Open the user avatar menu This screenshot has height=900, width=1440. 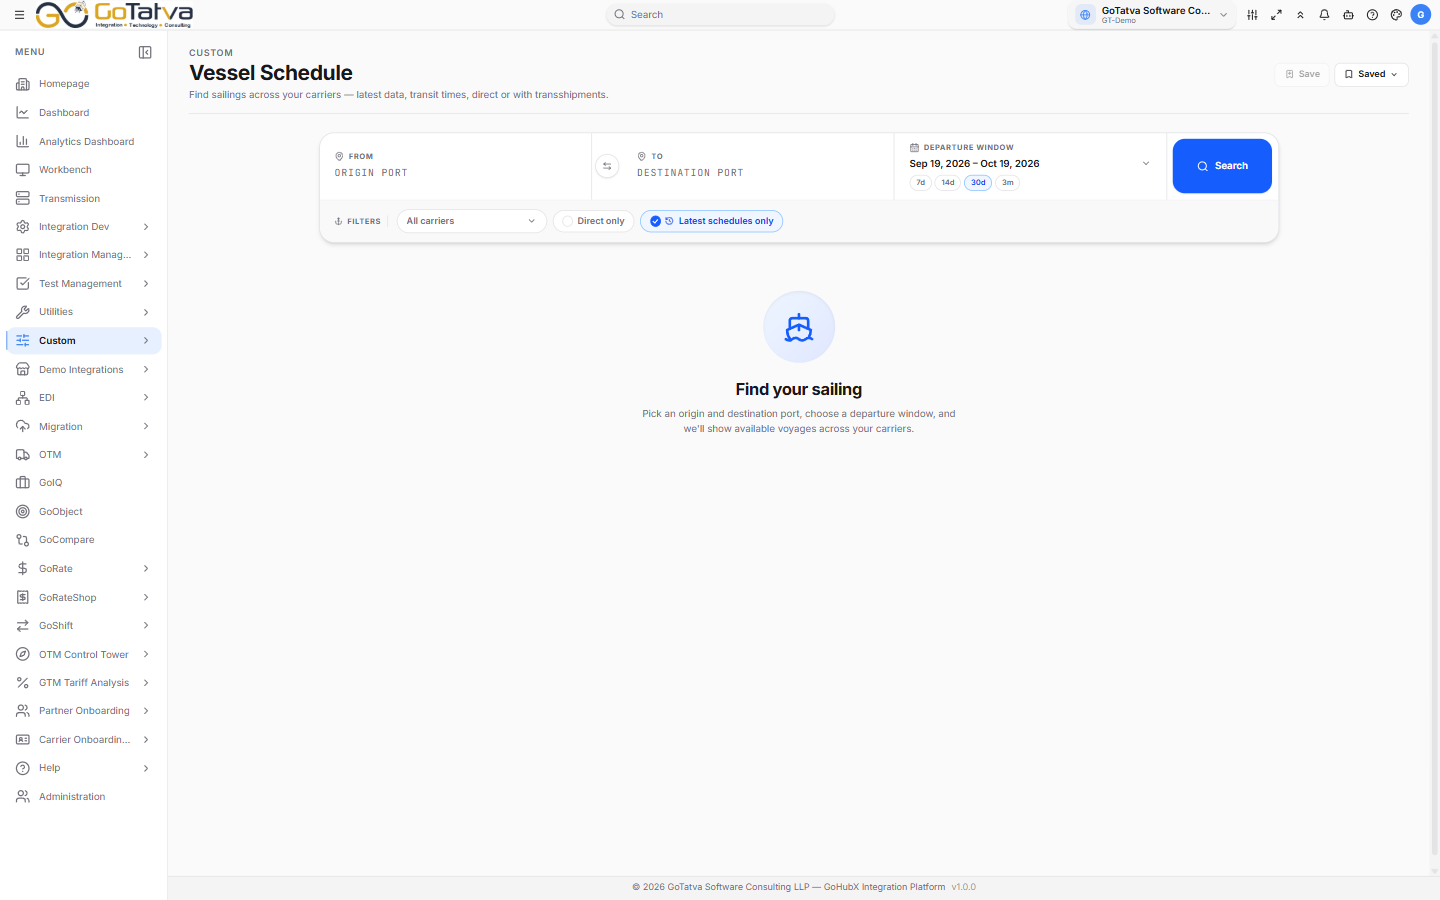[x=1420, y=15]
